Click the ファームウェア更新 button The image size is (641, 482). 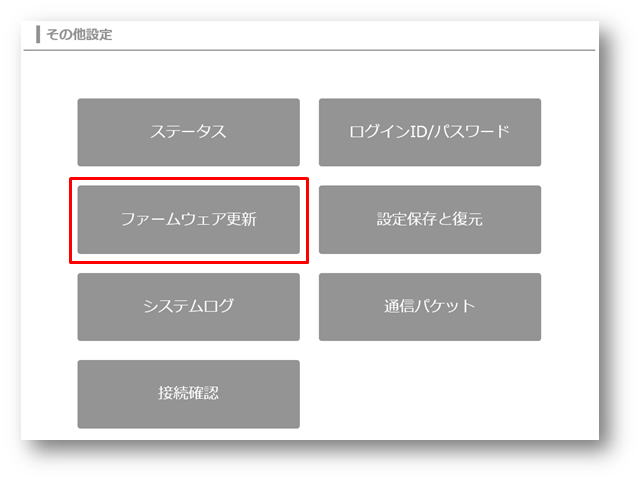pos(188,220)
